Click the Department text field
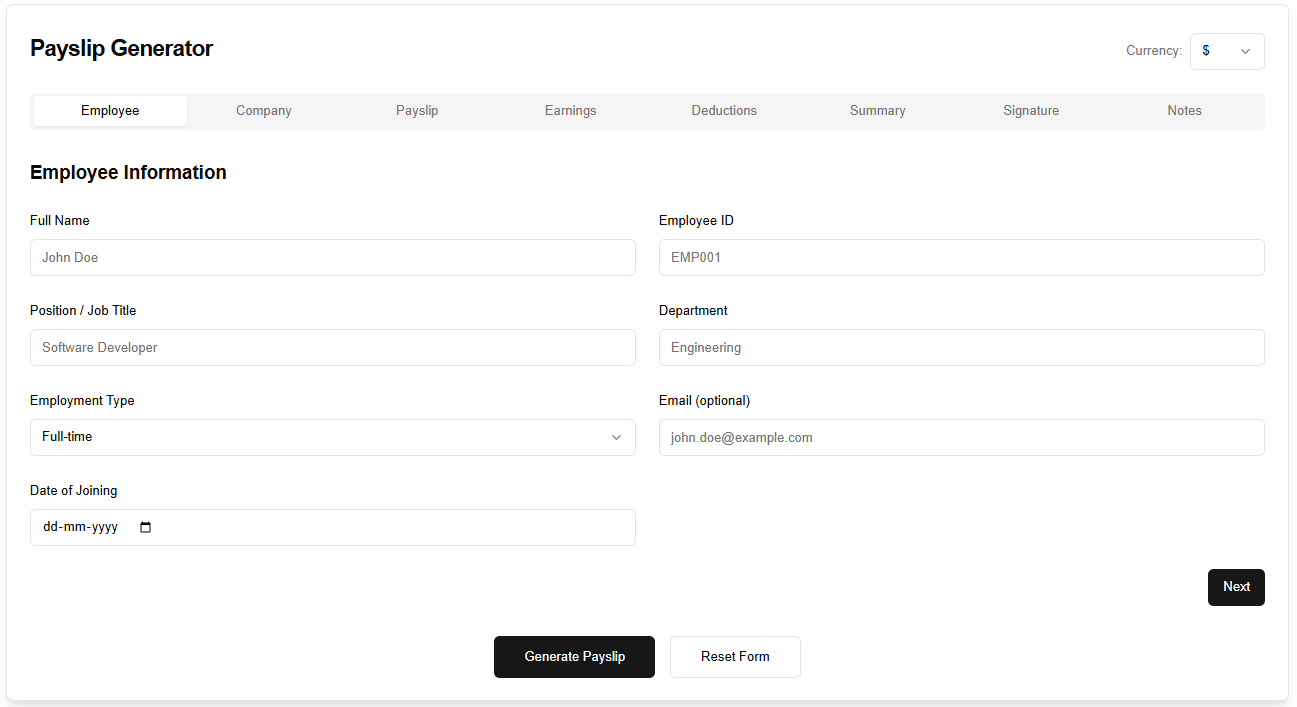The image size is (1297, 707). (x=961, y=347)
